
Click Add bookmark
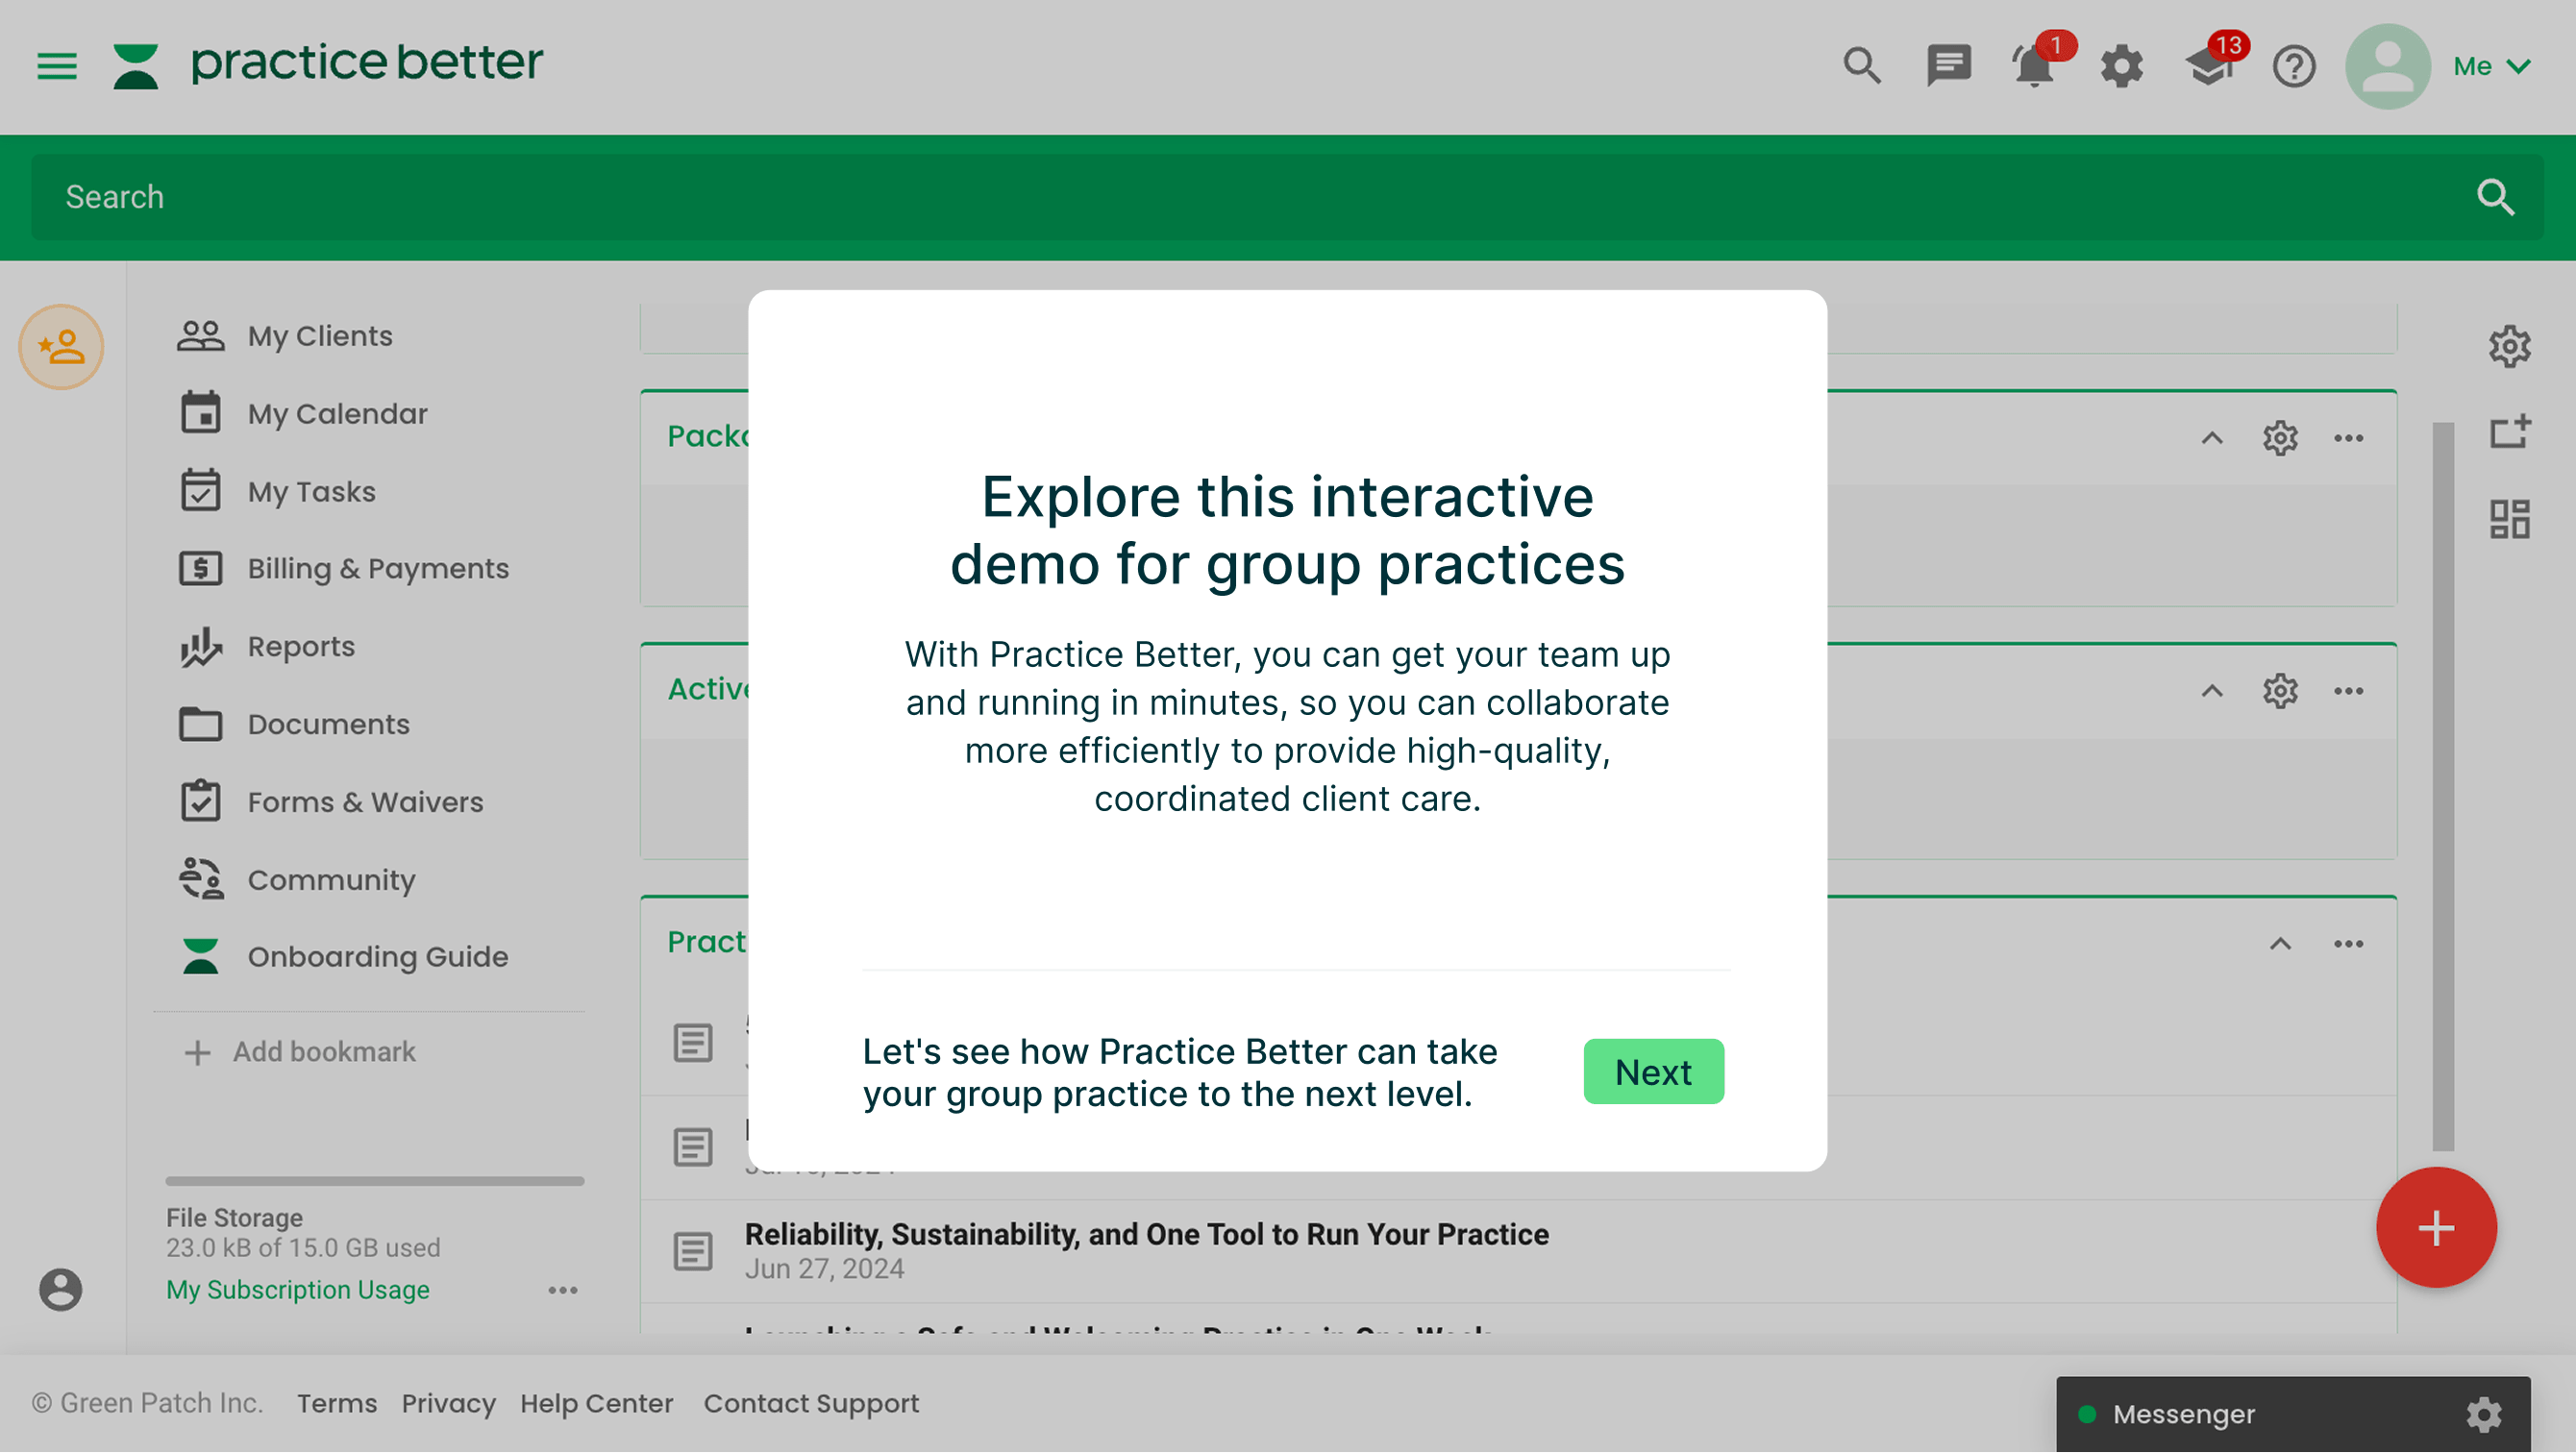pyautogui.click(x=300, y=1052)
